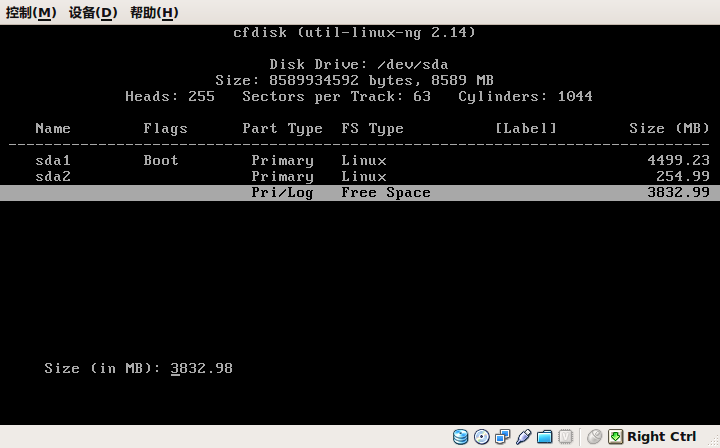Click the Cylinders: 1044 text
The width and height of the screenshot is (720, 448).
525,96
